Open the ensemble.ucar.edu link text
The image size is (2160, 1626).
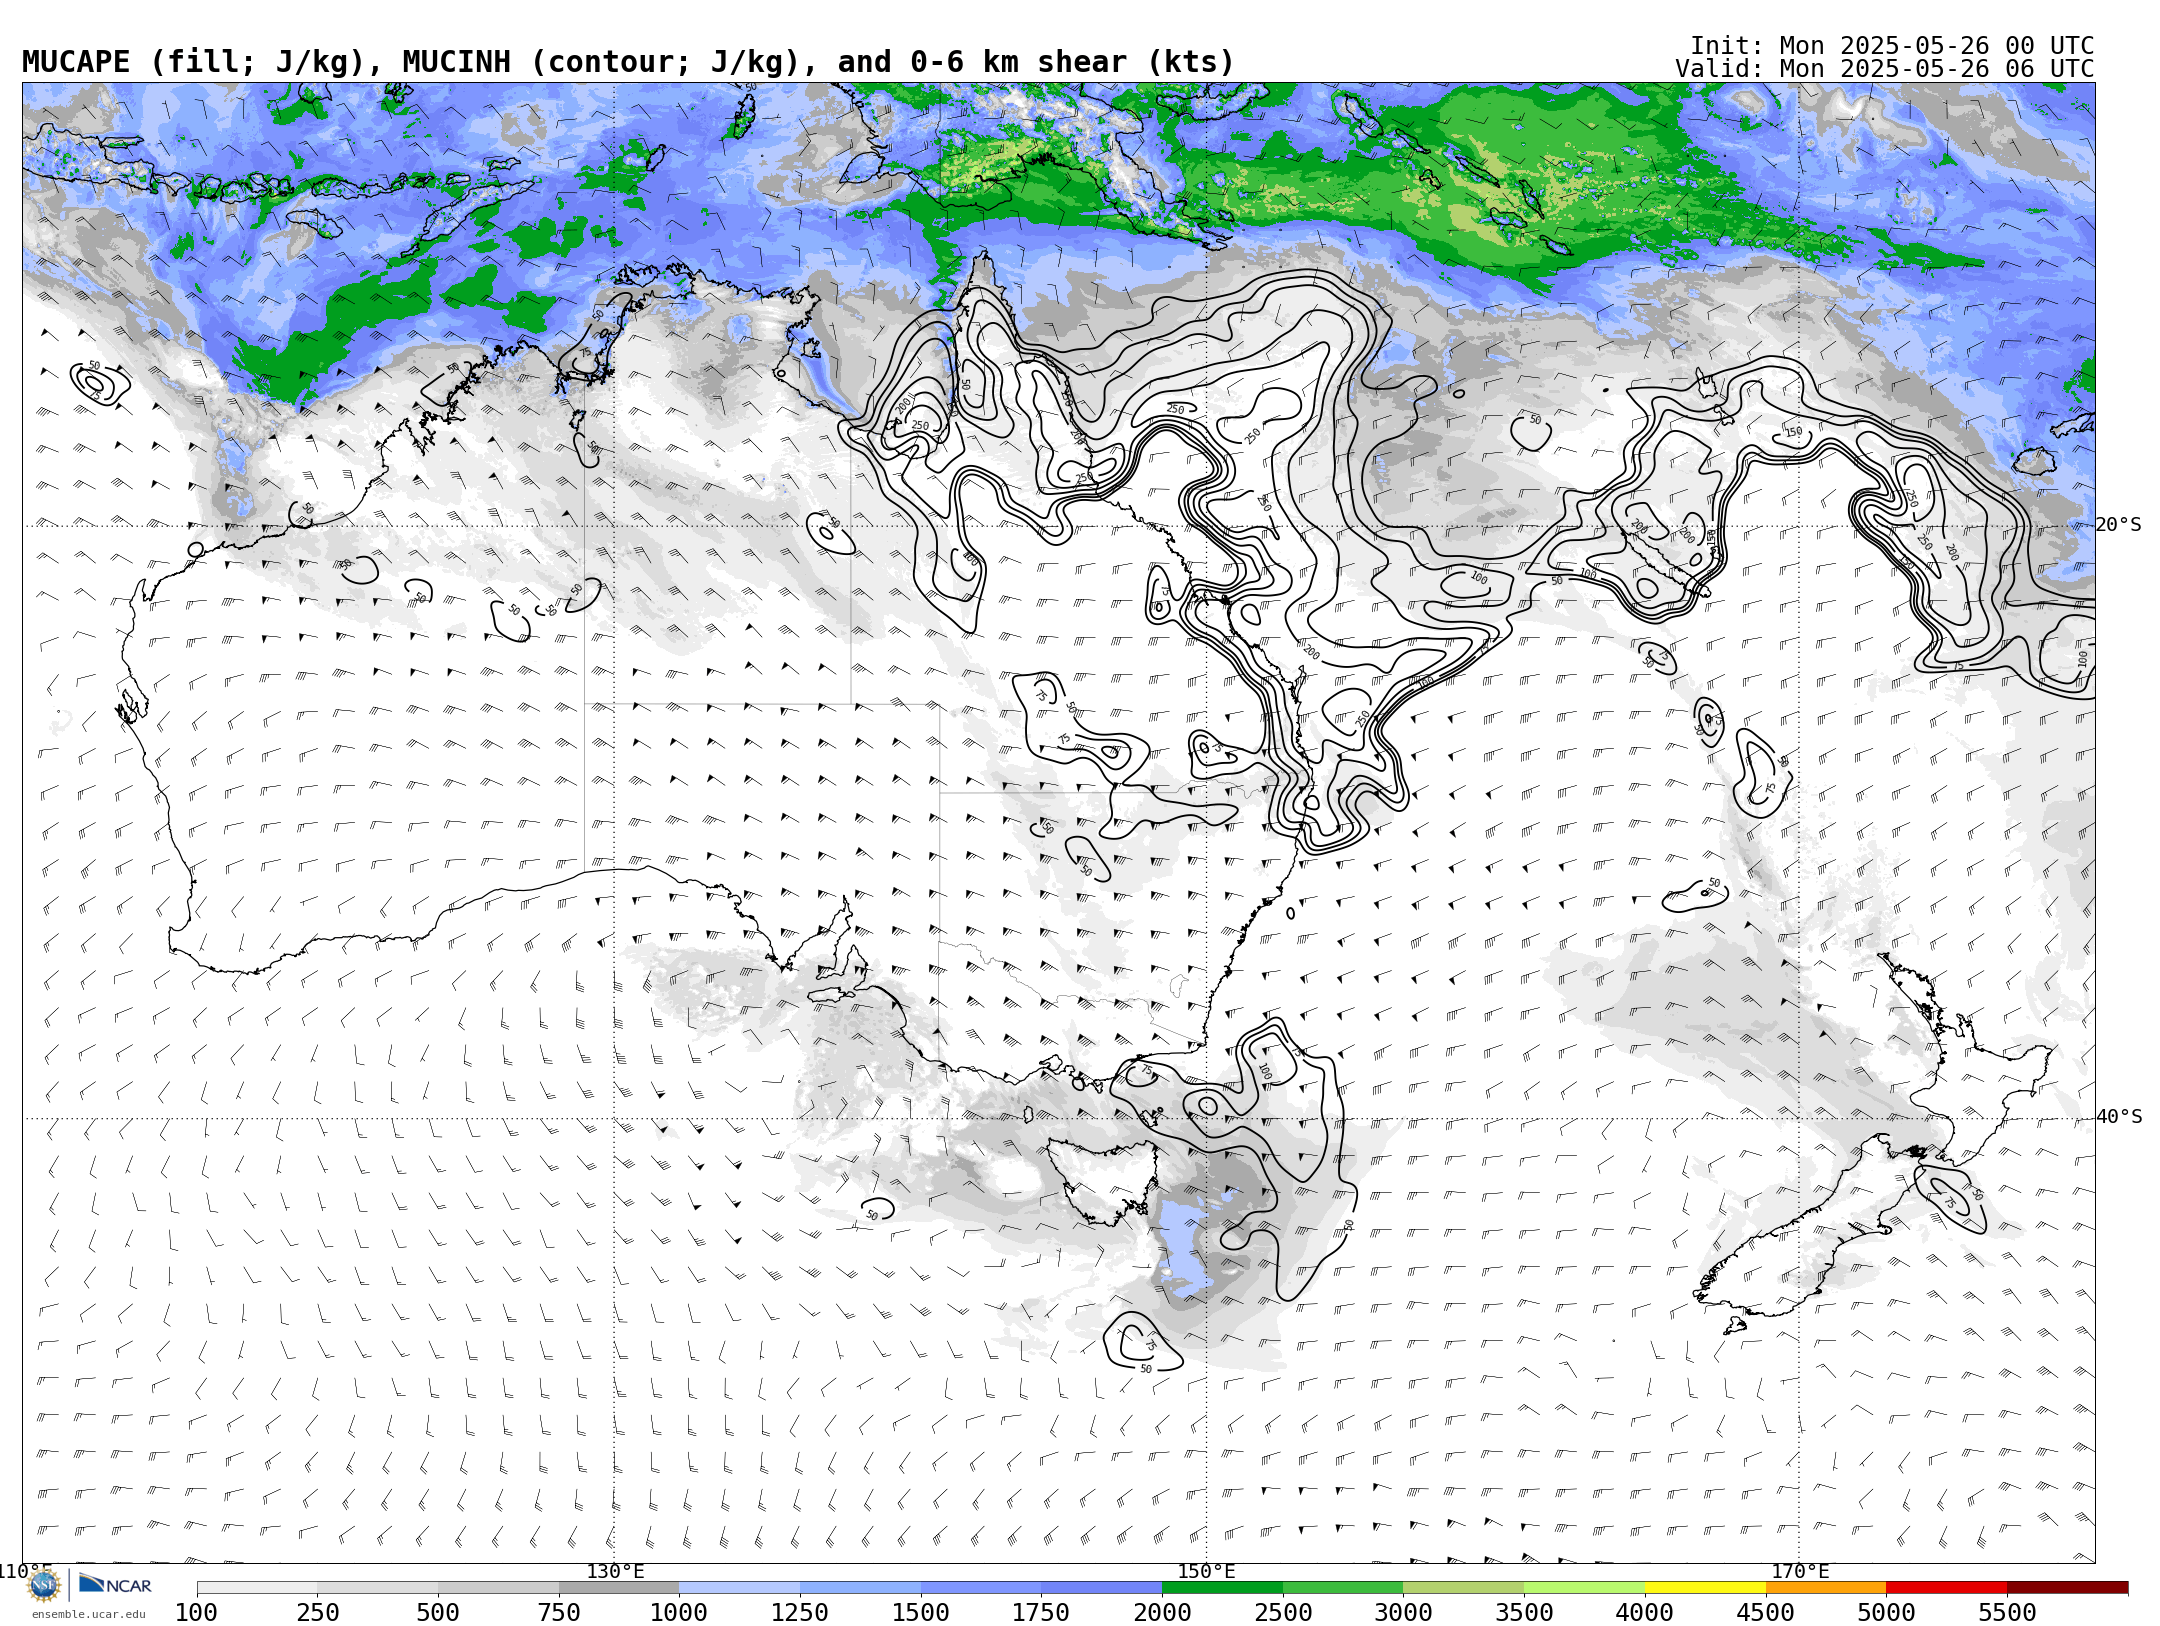pyautogui.click(x=88, y=1614)
